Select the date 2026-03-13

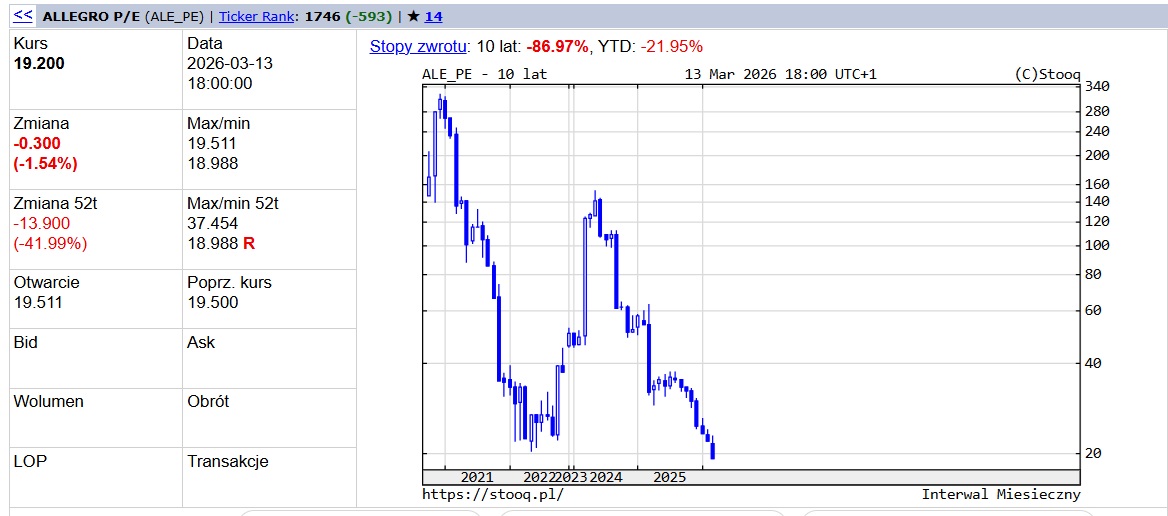230,64
